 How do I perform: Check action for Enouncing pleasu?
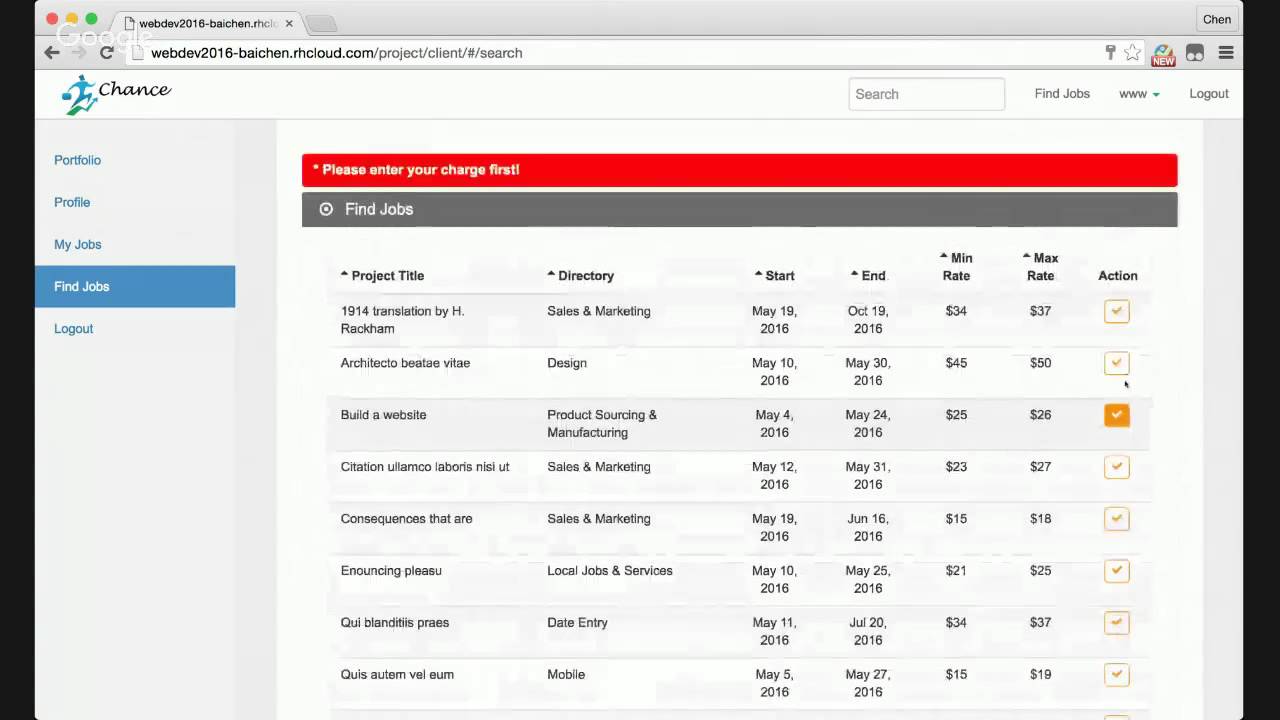click(x=1117, y=571)
